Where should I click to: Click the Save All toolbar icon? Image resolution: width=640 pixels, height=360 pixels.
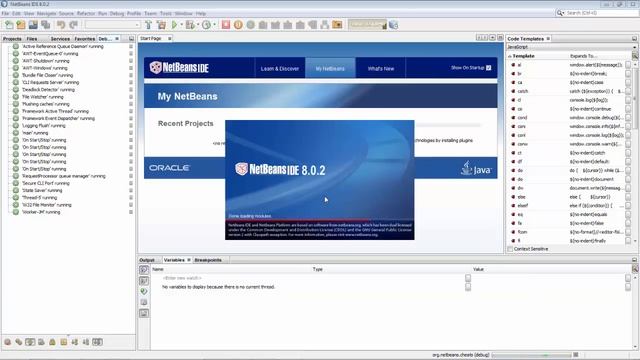(x=45, y=25)
